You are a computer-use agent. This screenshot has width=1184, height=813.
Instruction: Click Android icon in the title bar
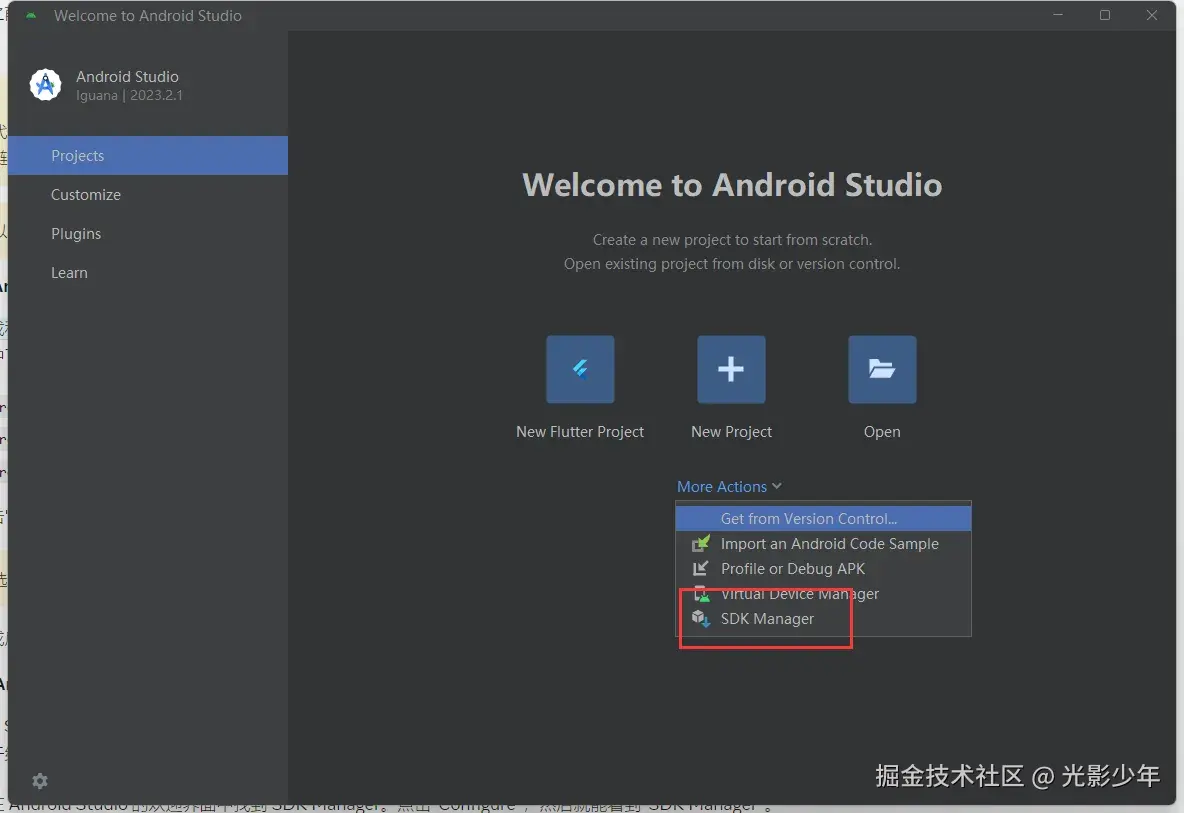[x=31, y=15]
